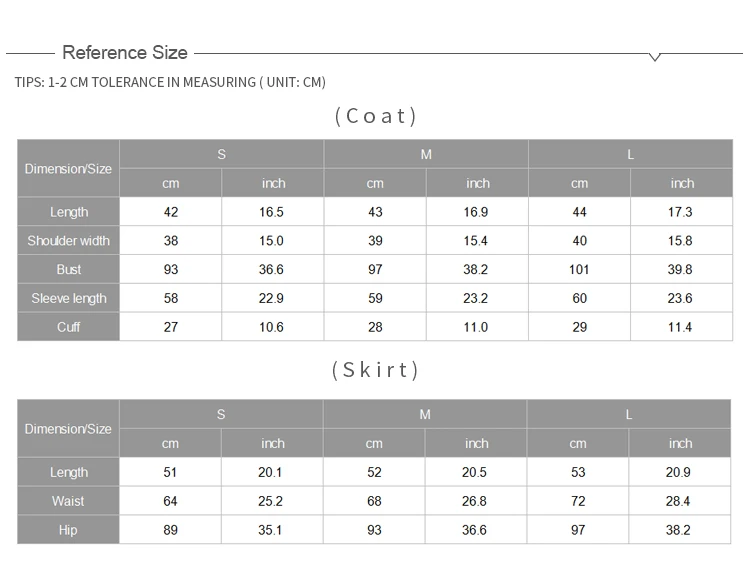
Task: Select the S size header in Skirt table
Action: 221,414
